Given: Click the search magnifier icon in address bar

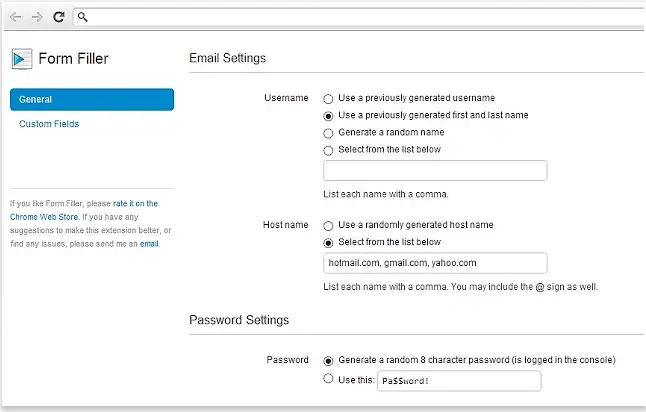Looking at the screenshot, I should coord(83,17).
